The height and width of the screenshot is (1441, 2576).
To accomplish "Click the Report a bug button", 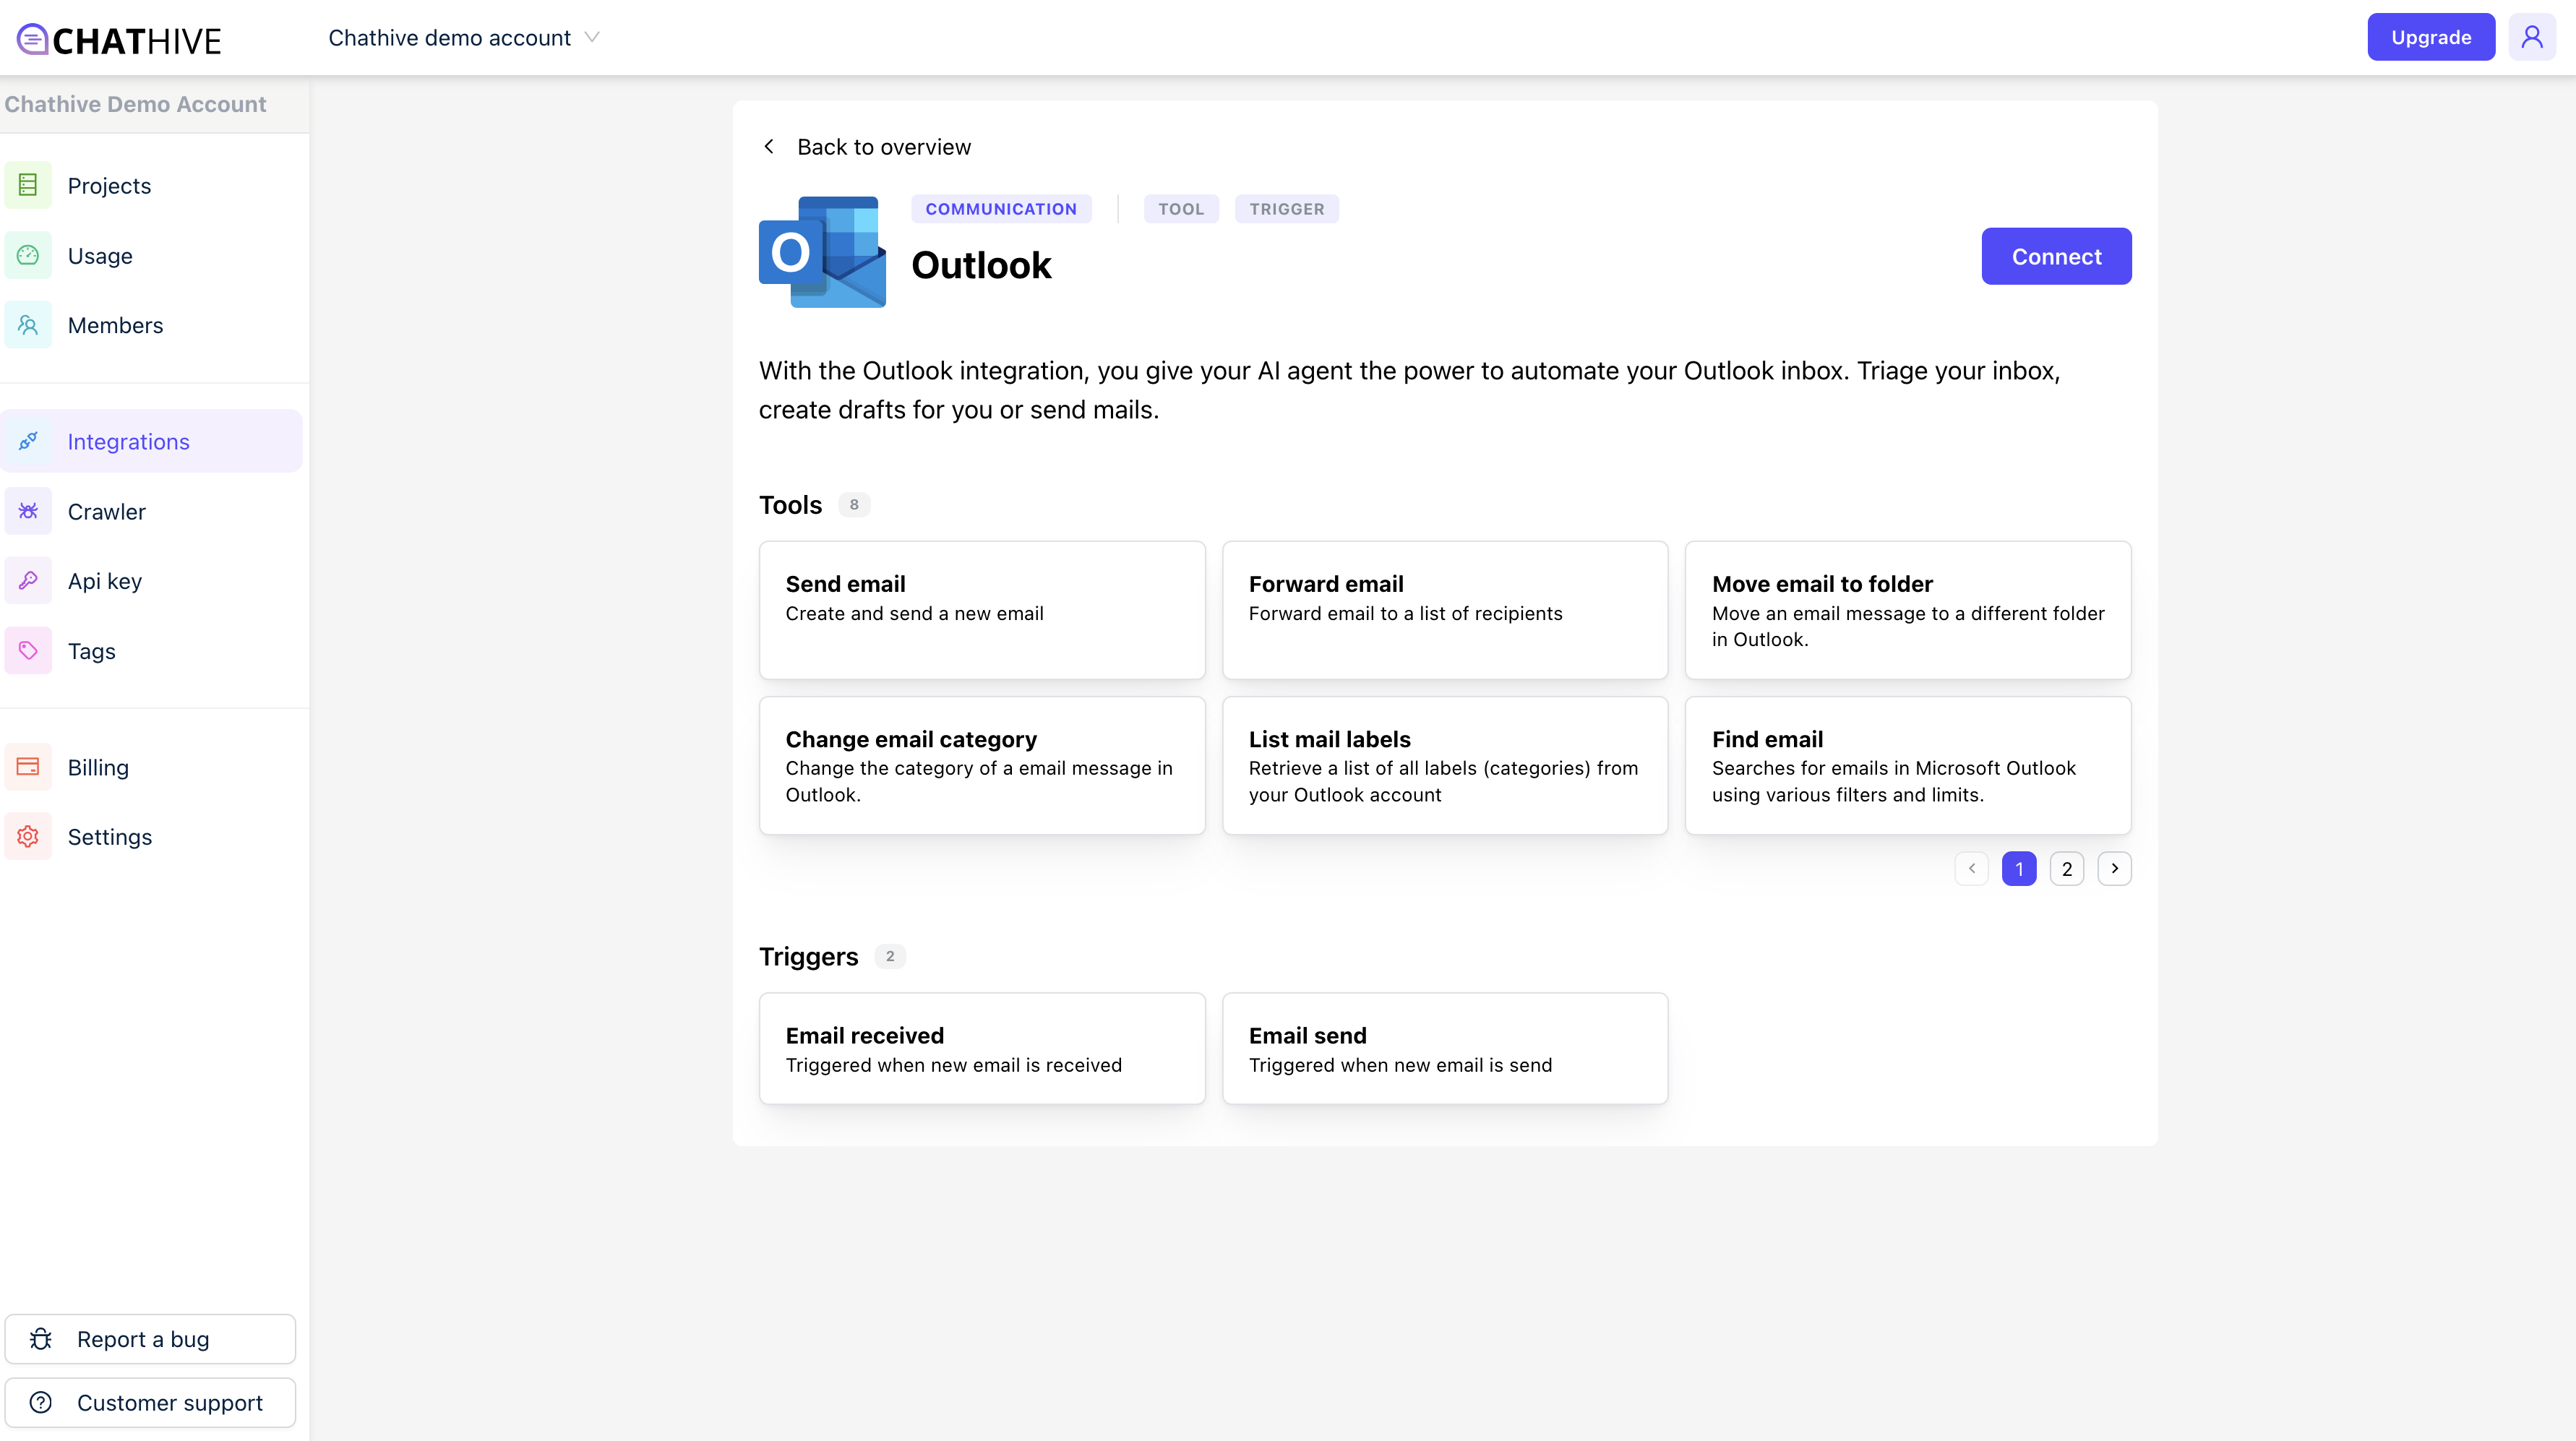I will pyautogui.click(x=150, y=1339).
